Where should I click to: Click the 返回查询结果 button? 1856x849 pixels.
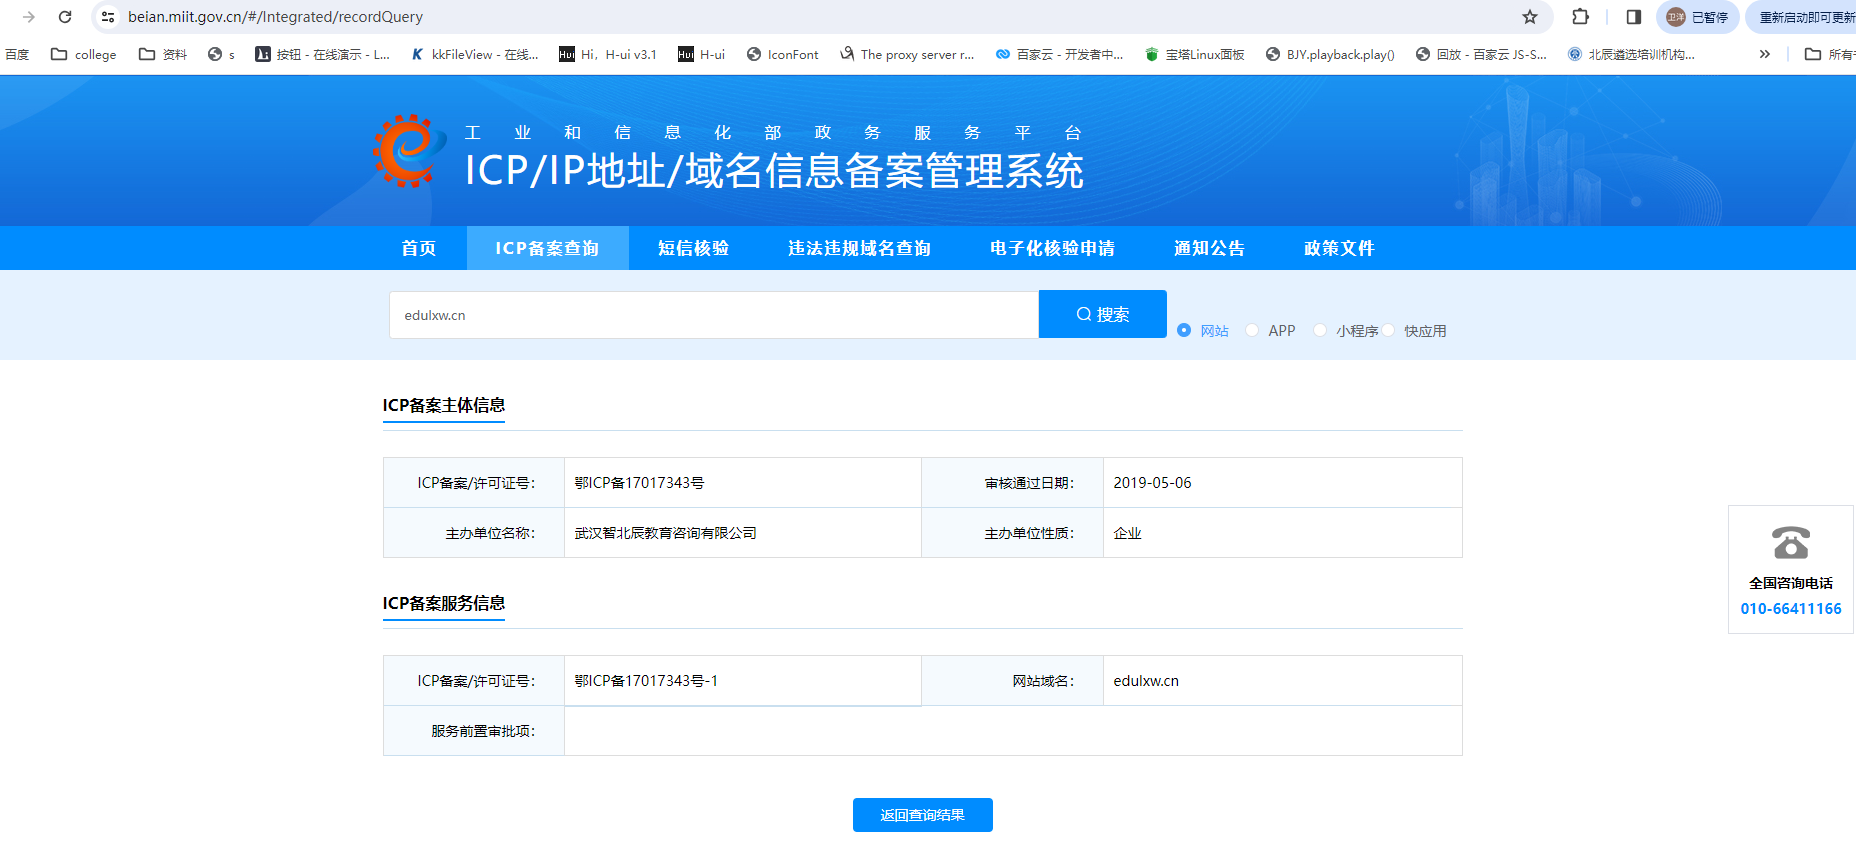pyautogui.click(x=923, y=815)
